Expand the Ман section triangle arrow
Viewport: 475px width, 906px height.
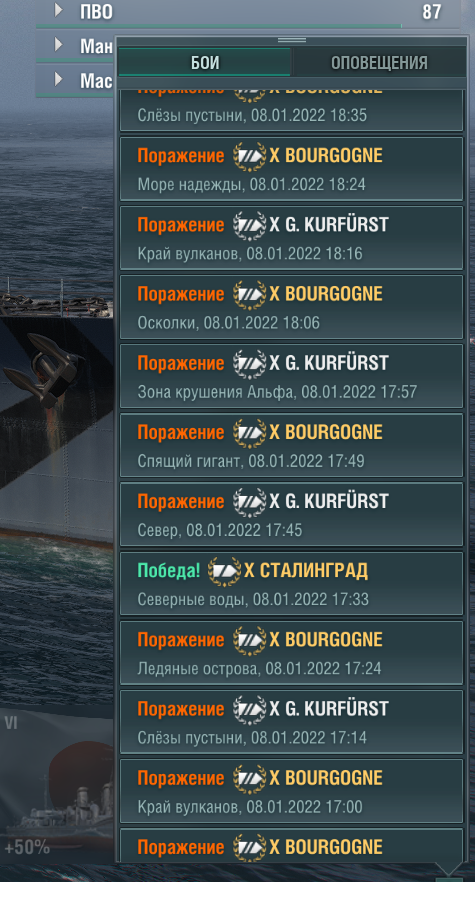(58, 44)
